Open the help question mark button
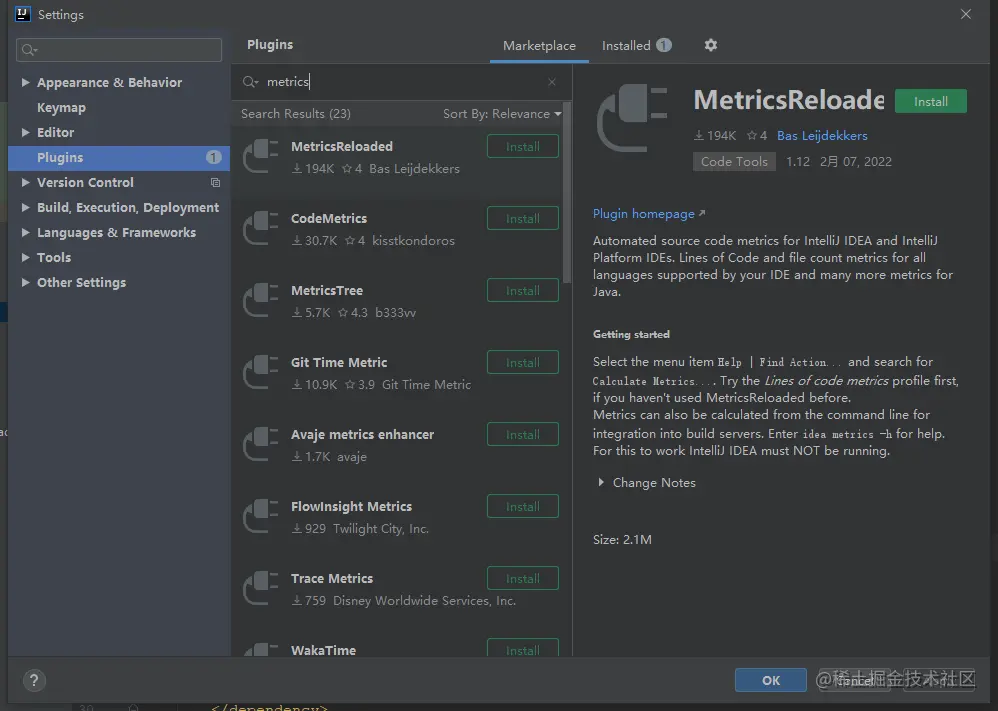The height and width of the screenshot is (711, 998). pos(33,680)
